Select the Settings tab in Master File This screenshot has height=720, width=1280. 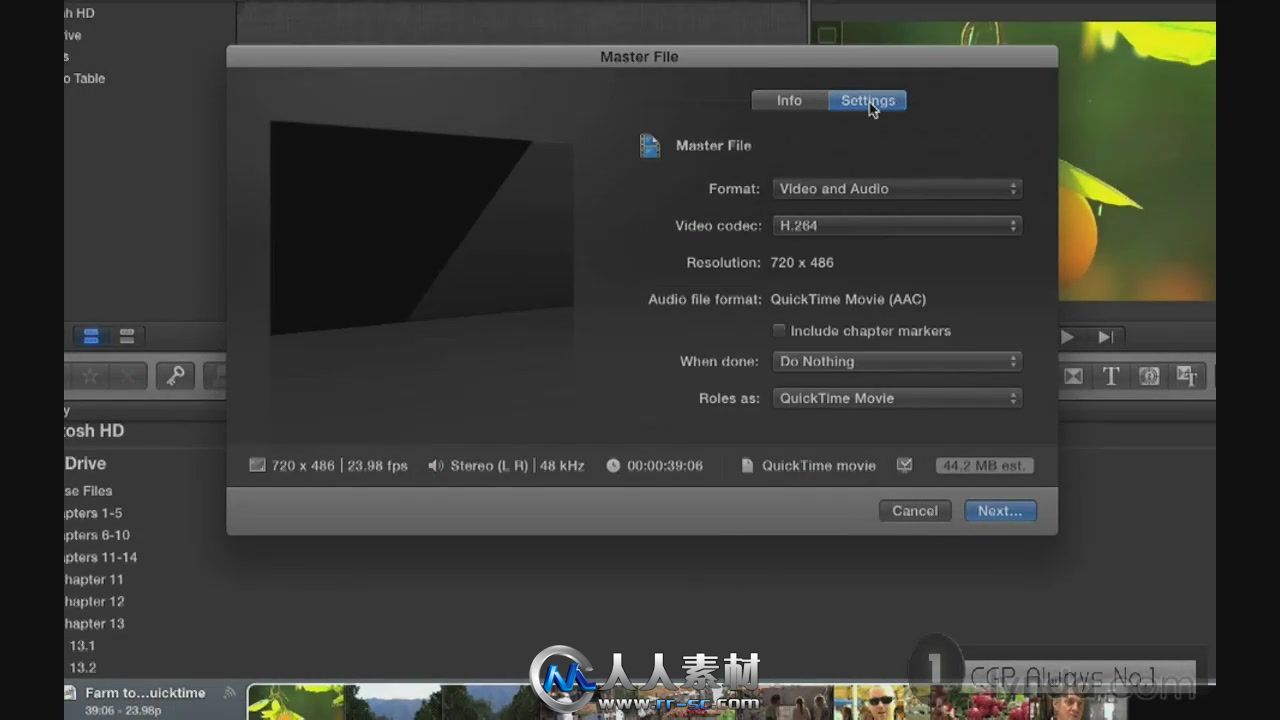coord(867,100)
